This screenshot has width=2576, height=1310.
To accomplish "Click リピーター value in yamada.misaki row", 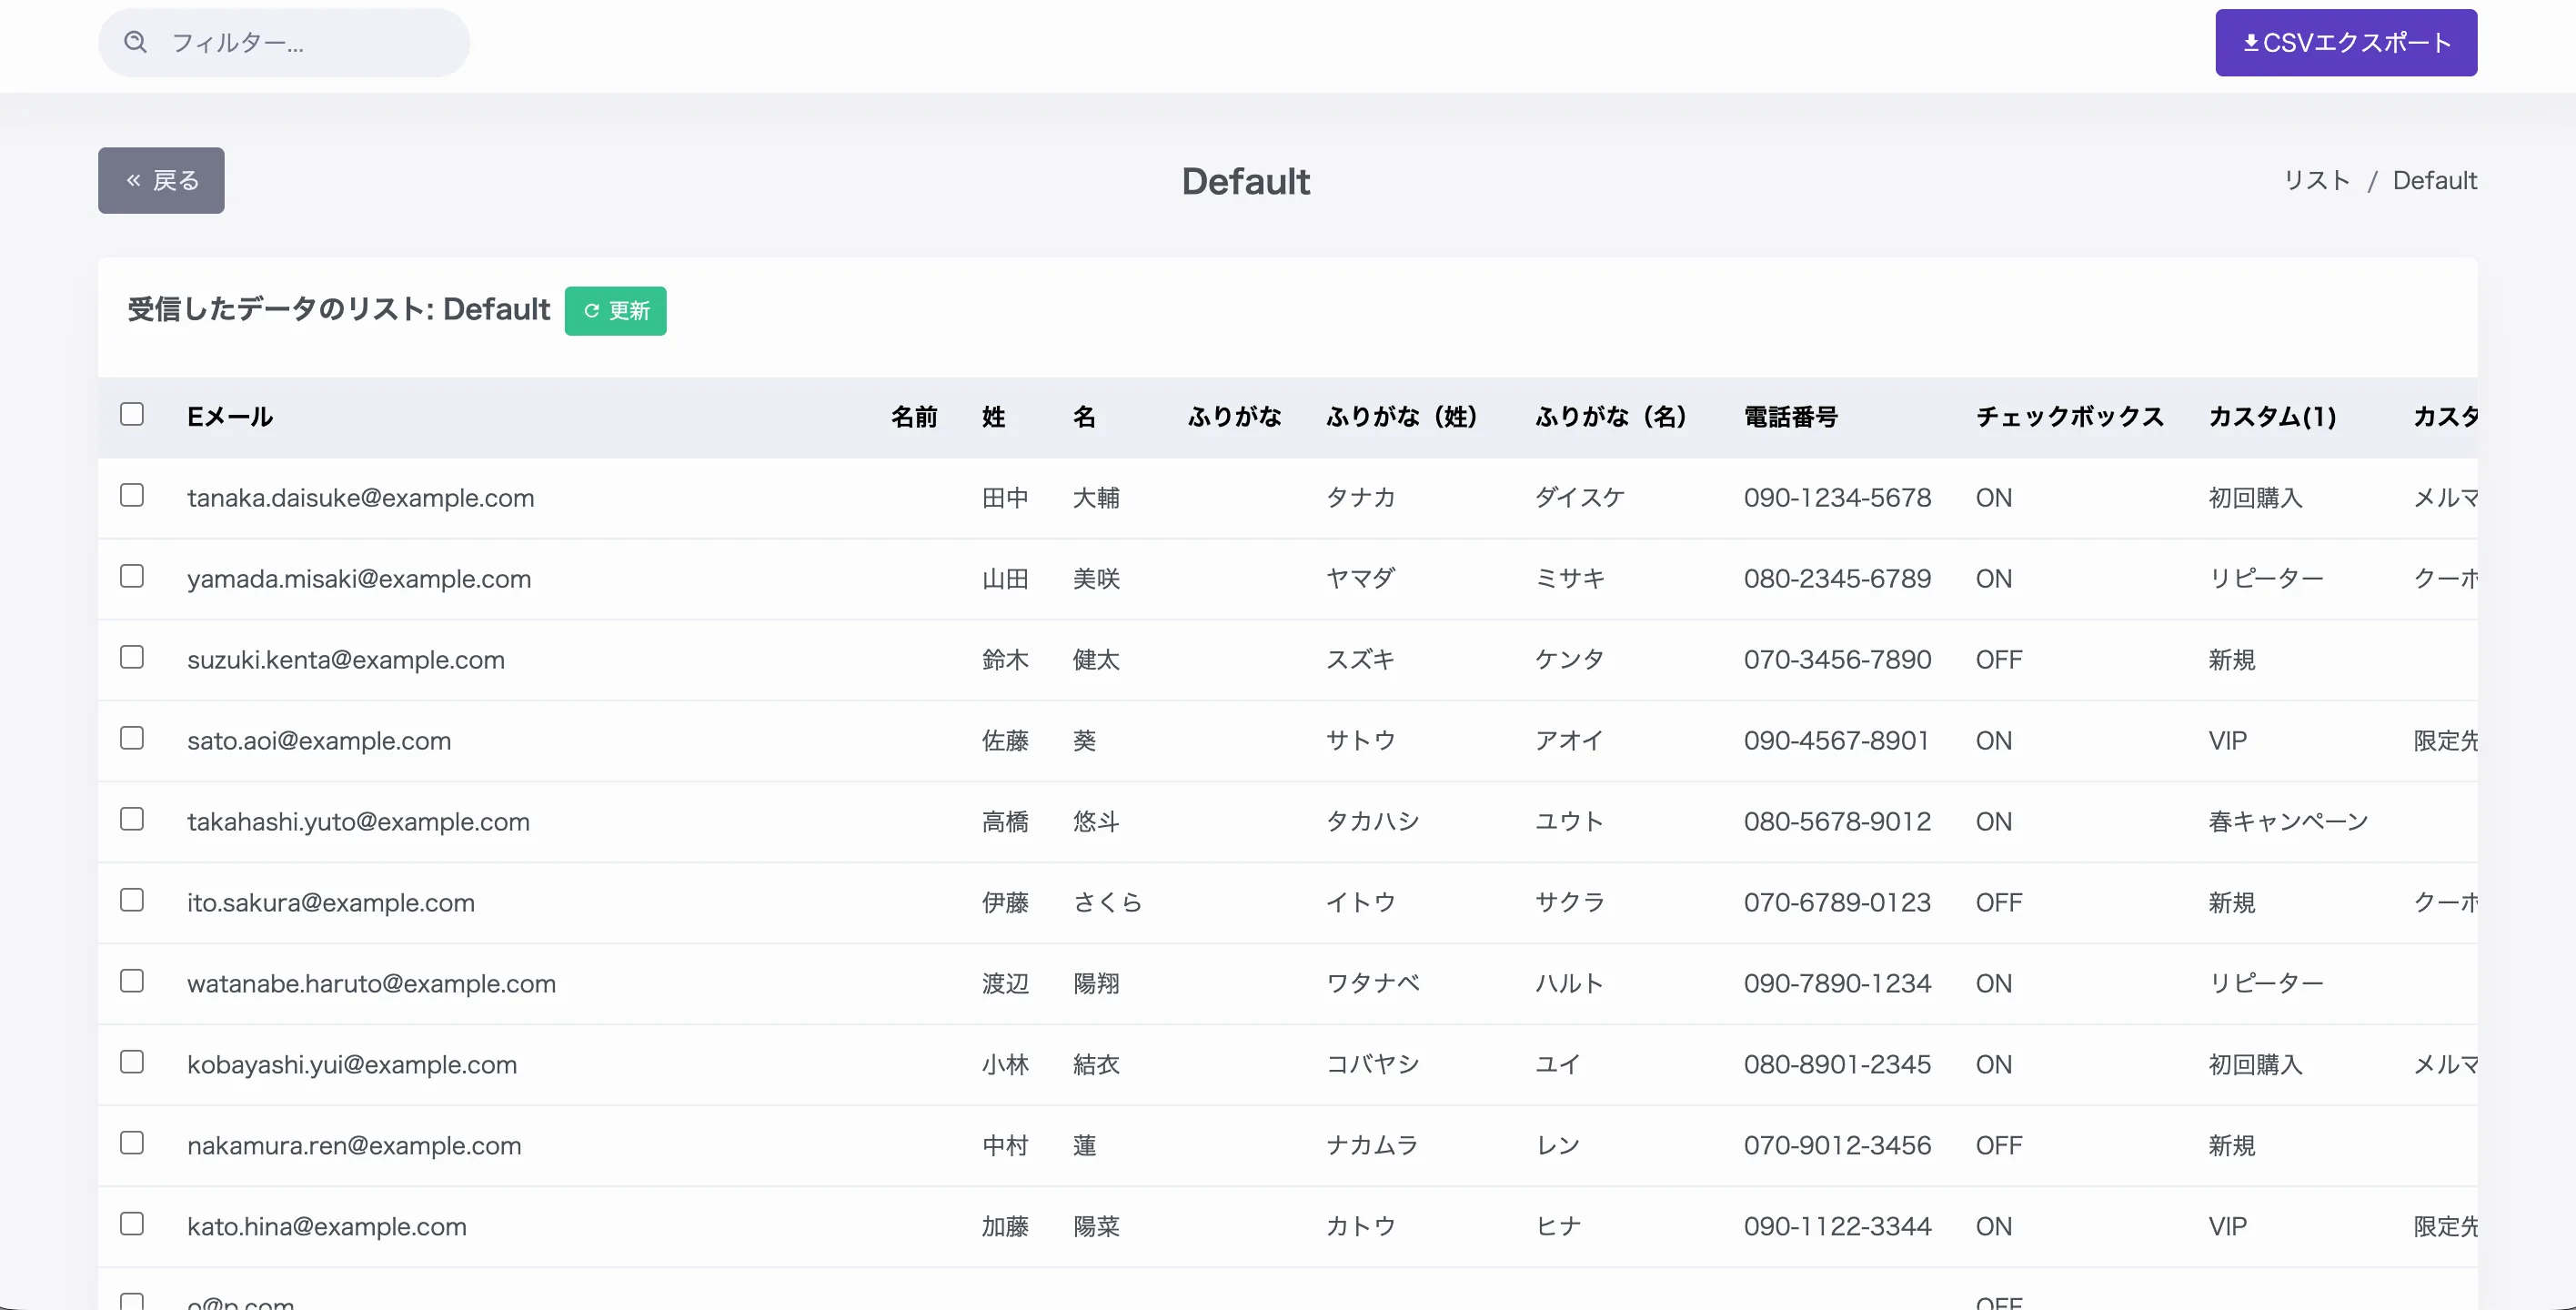I will point(2265,579).
